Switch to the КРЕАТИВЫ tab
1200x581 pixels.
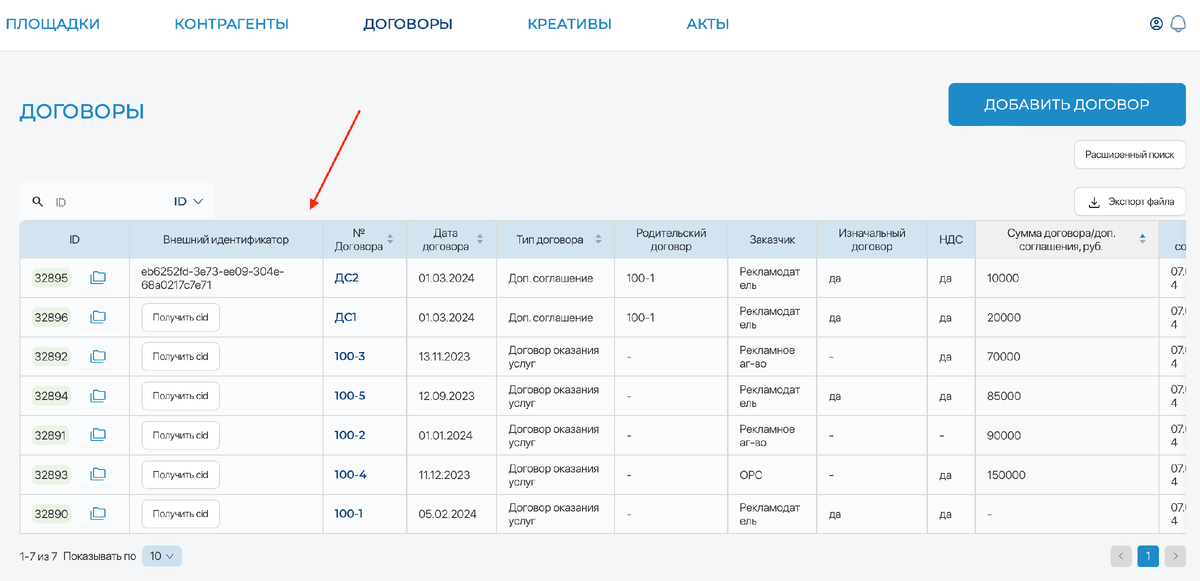click(x=569, y=24)
